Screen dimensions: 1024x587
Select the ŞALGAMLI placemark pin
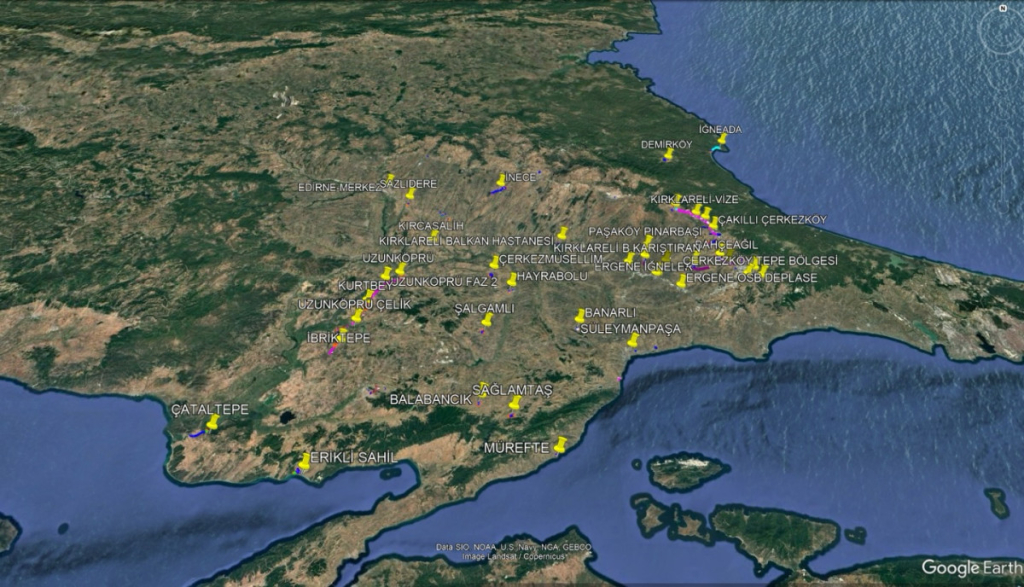tap(487, 321)
